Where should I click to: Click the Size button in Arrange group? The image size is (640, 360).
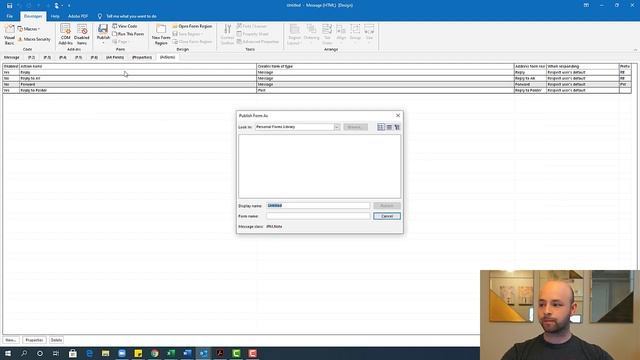click(x=369, y=34)
